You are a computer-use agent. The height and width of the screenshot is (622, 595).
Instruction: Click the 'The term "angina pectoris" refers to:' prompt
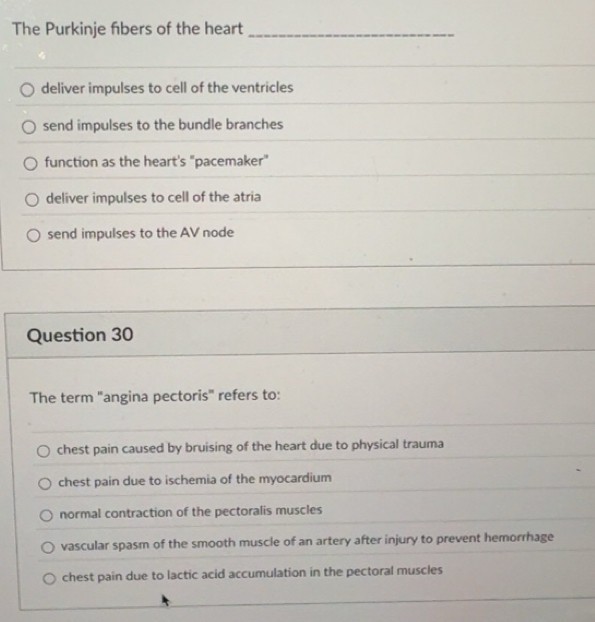pos(155,396)
